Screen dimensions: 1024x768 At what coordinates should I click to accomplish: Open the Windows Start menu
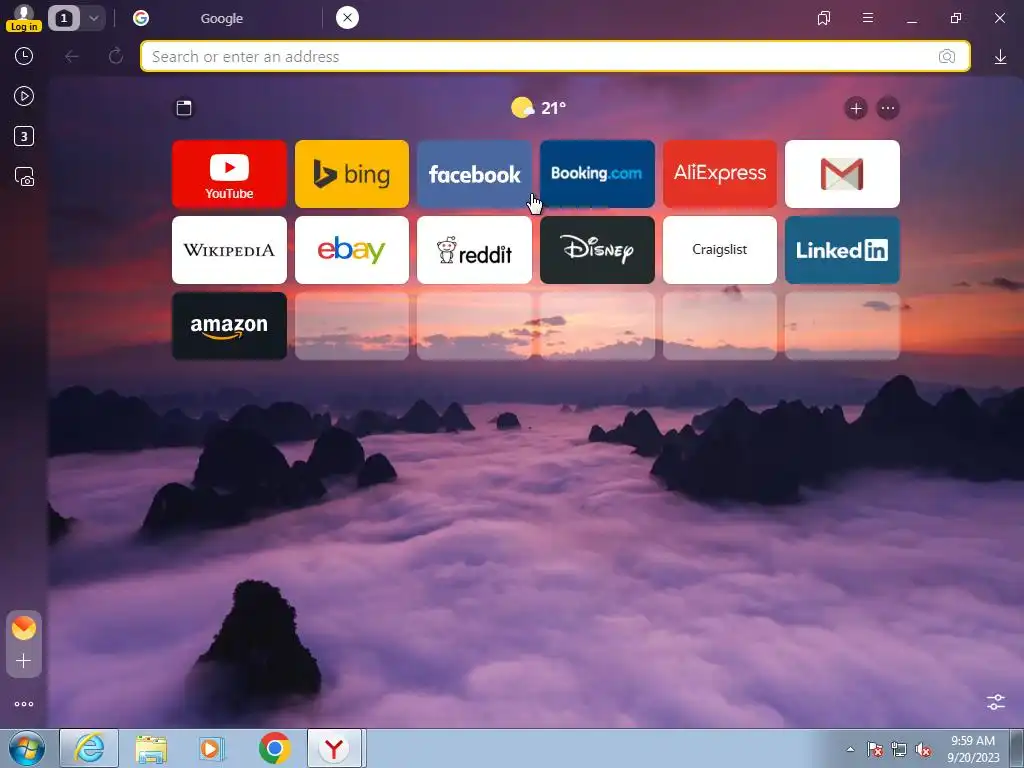pos(27,748)
